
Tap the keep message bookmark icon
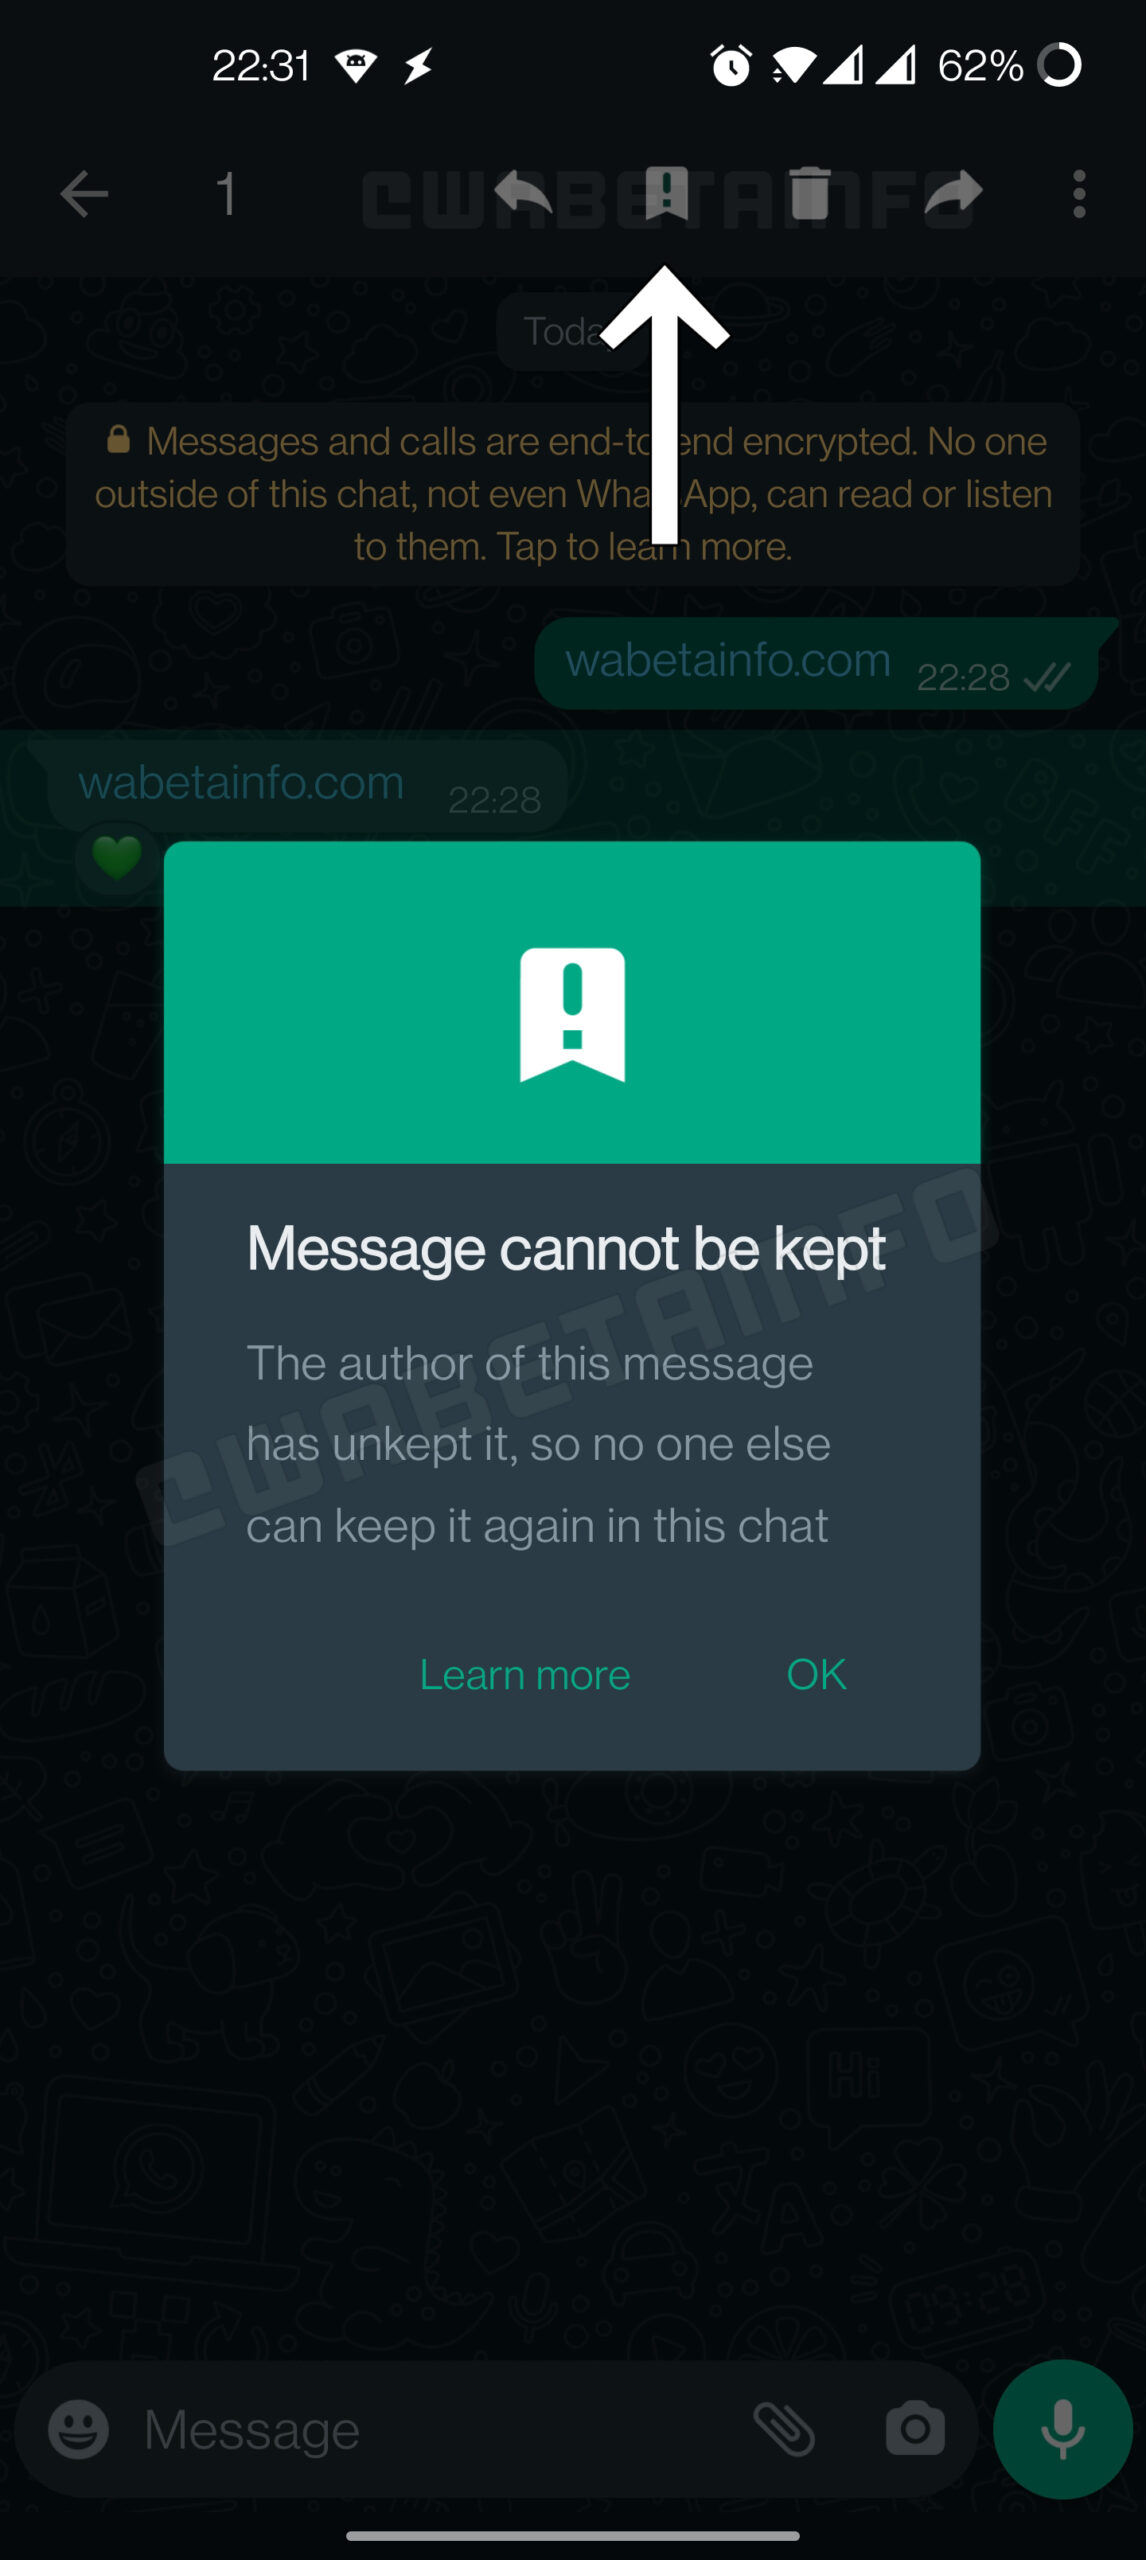pyautogui.click(x=666, y=192)
